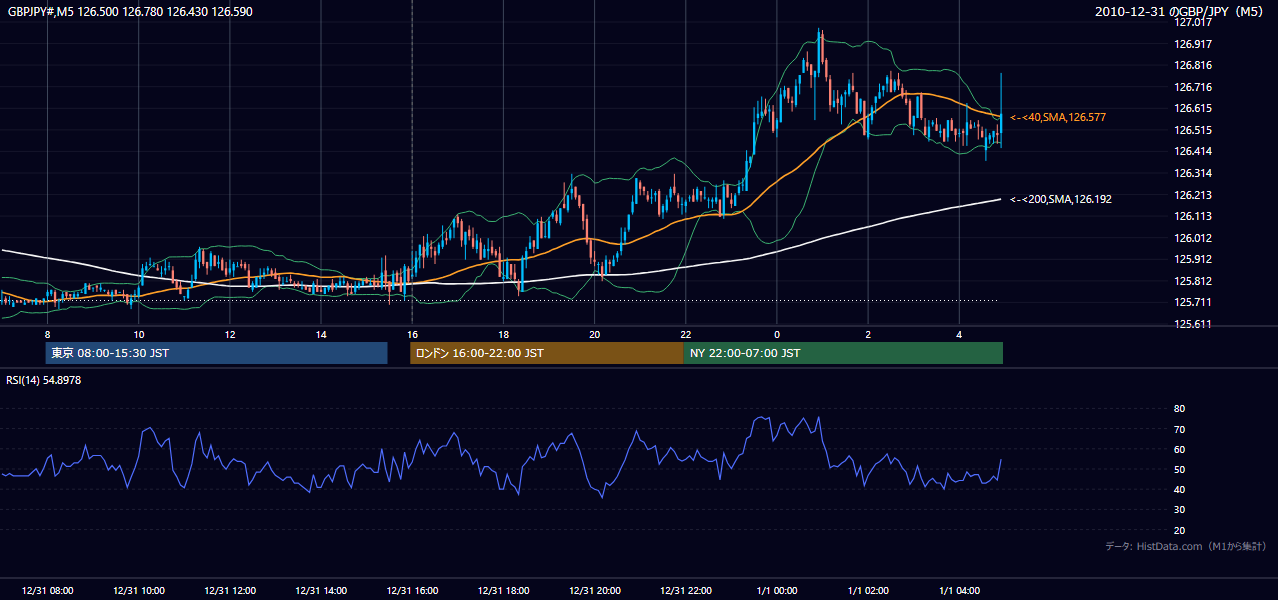Click the 126.314 price axis label
This screenshot has height=600, width=1278.
1193,173
